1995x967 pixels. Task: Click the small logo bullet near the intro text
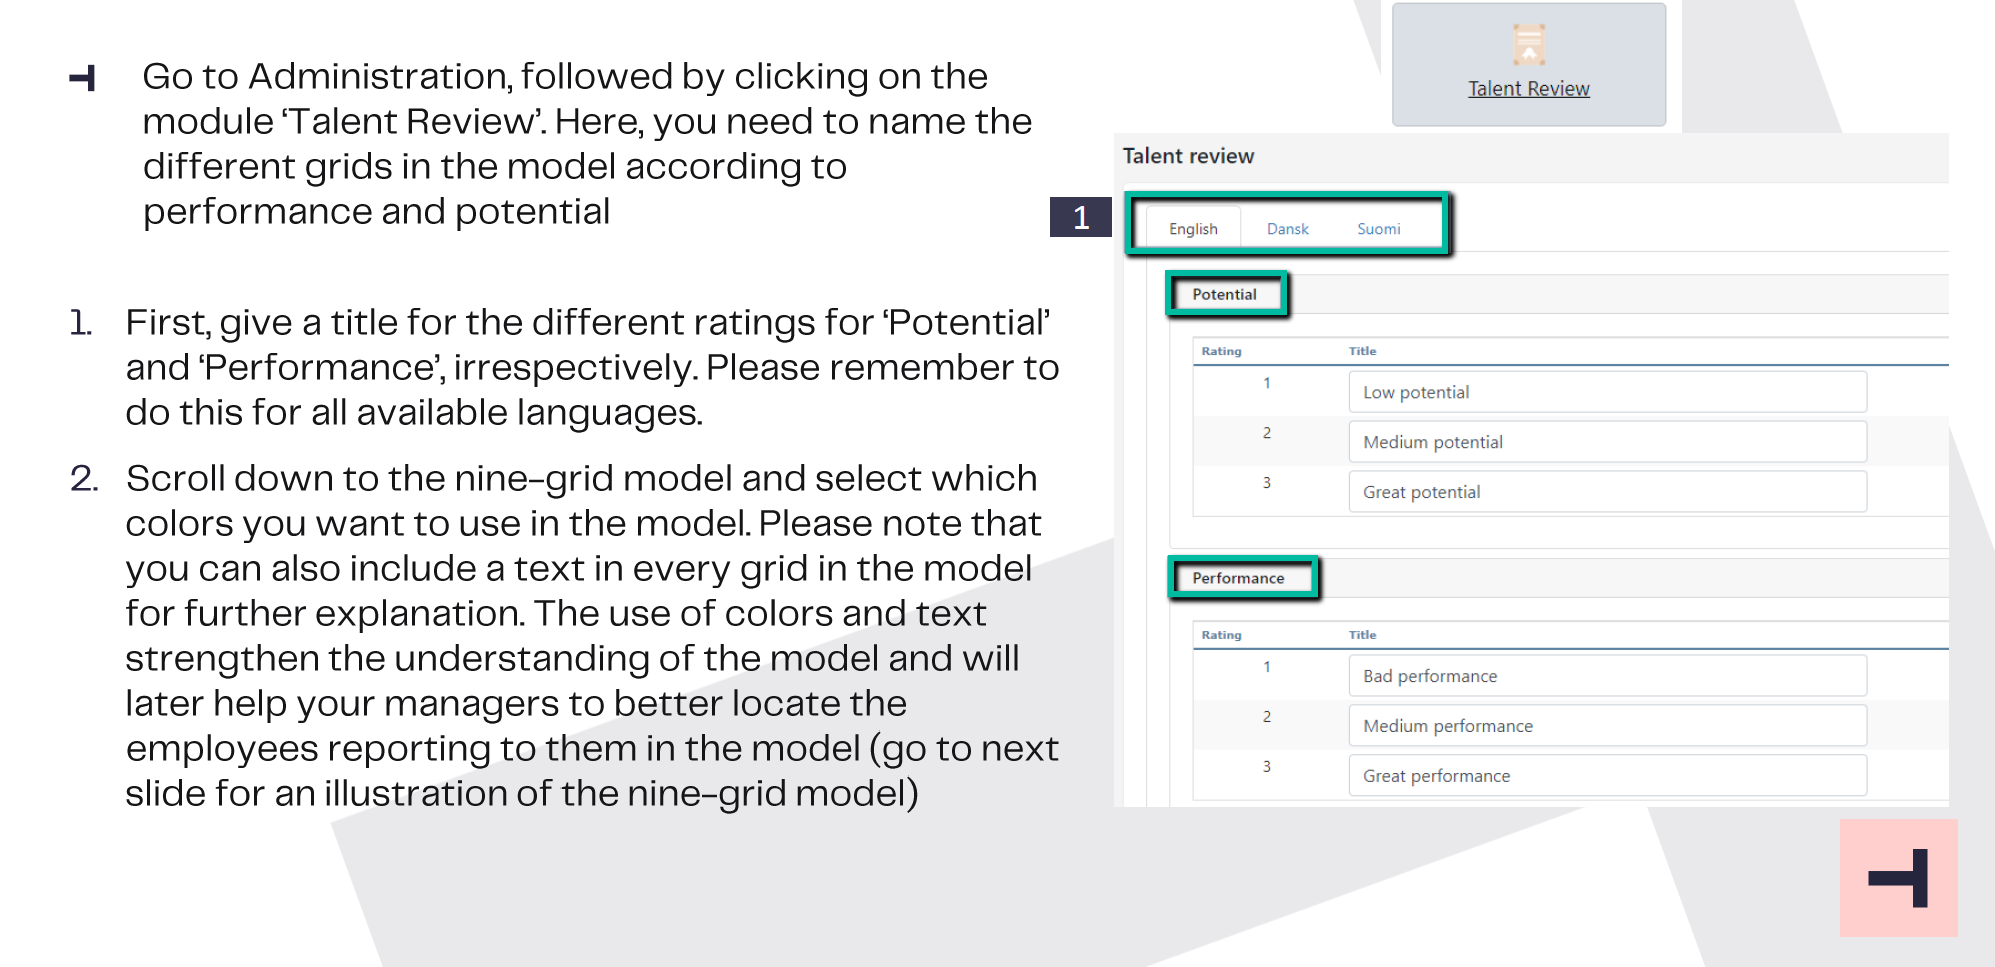pos(82,78)
